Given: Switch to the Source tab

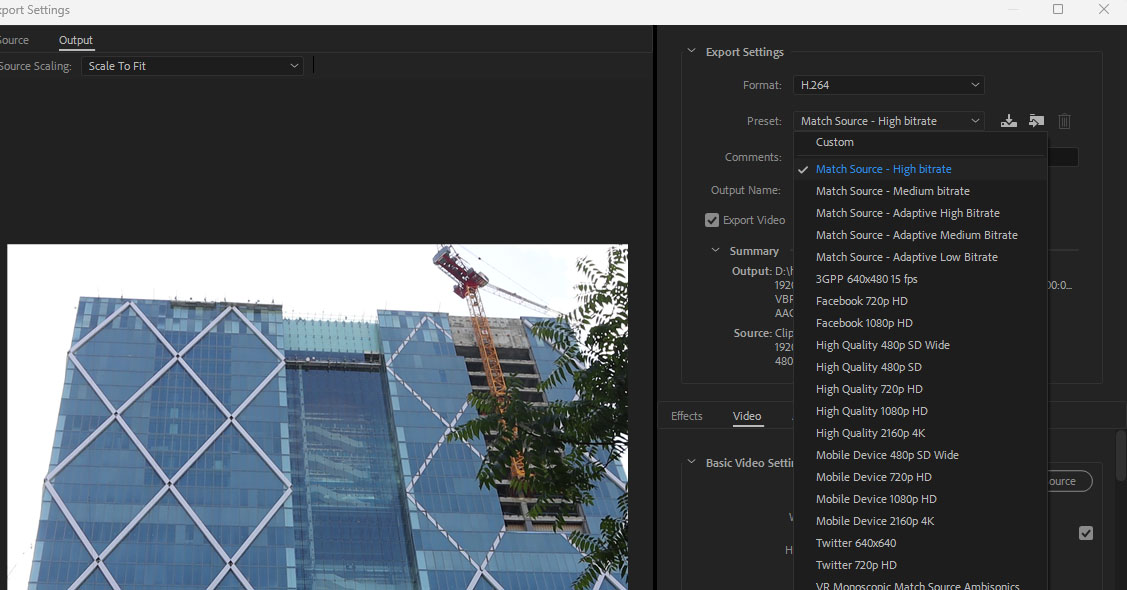Looking at the screenshot, I should coord(14,40).
